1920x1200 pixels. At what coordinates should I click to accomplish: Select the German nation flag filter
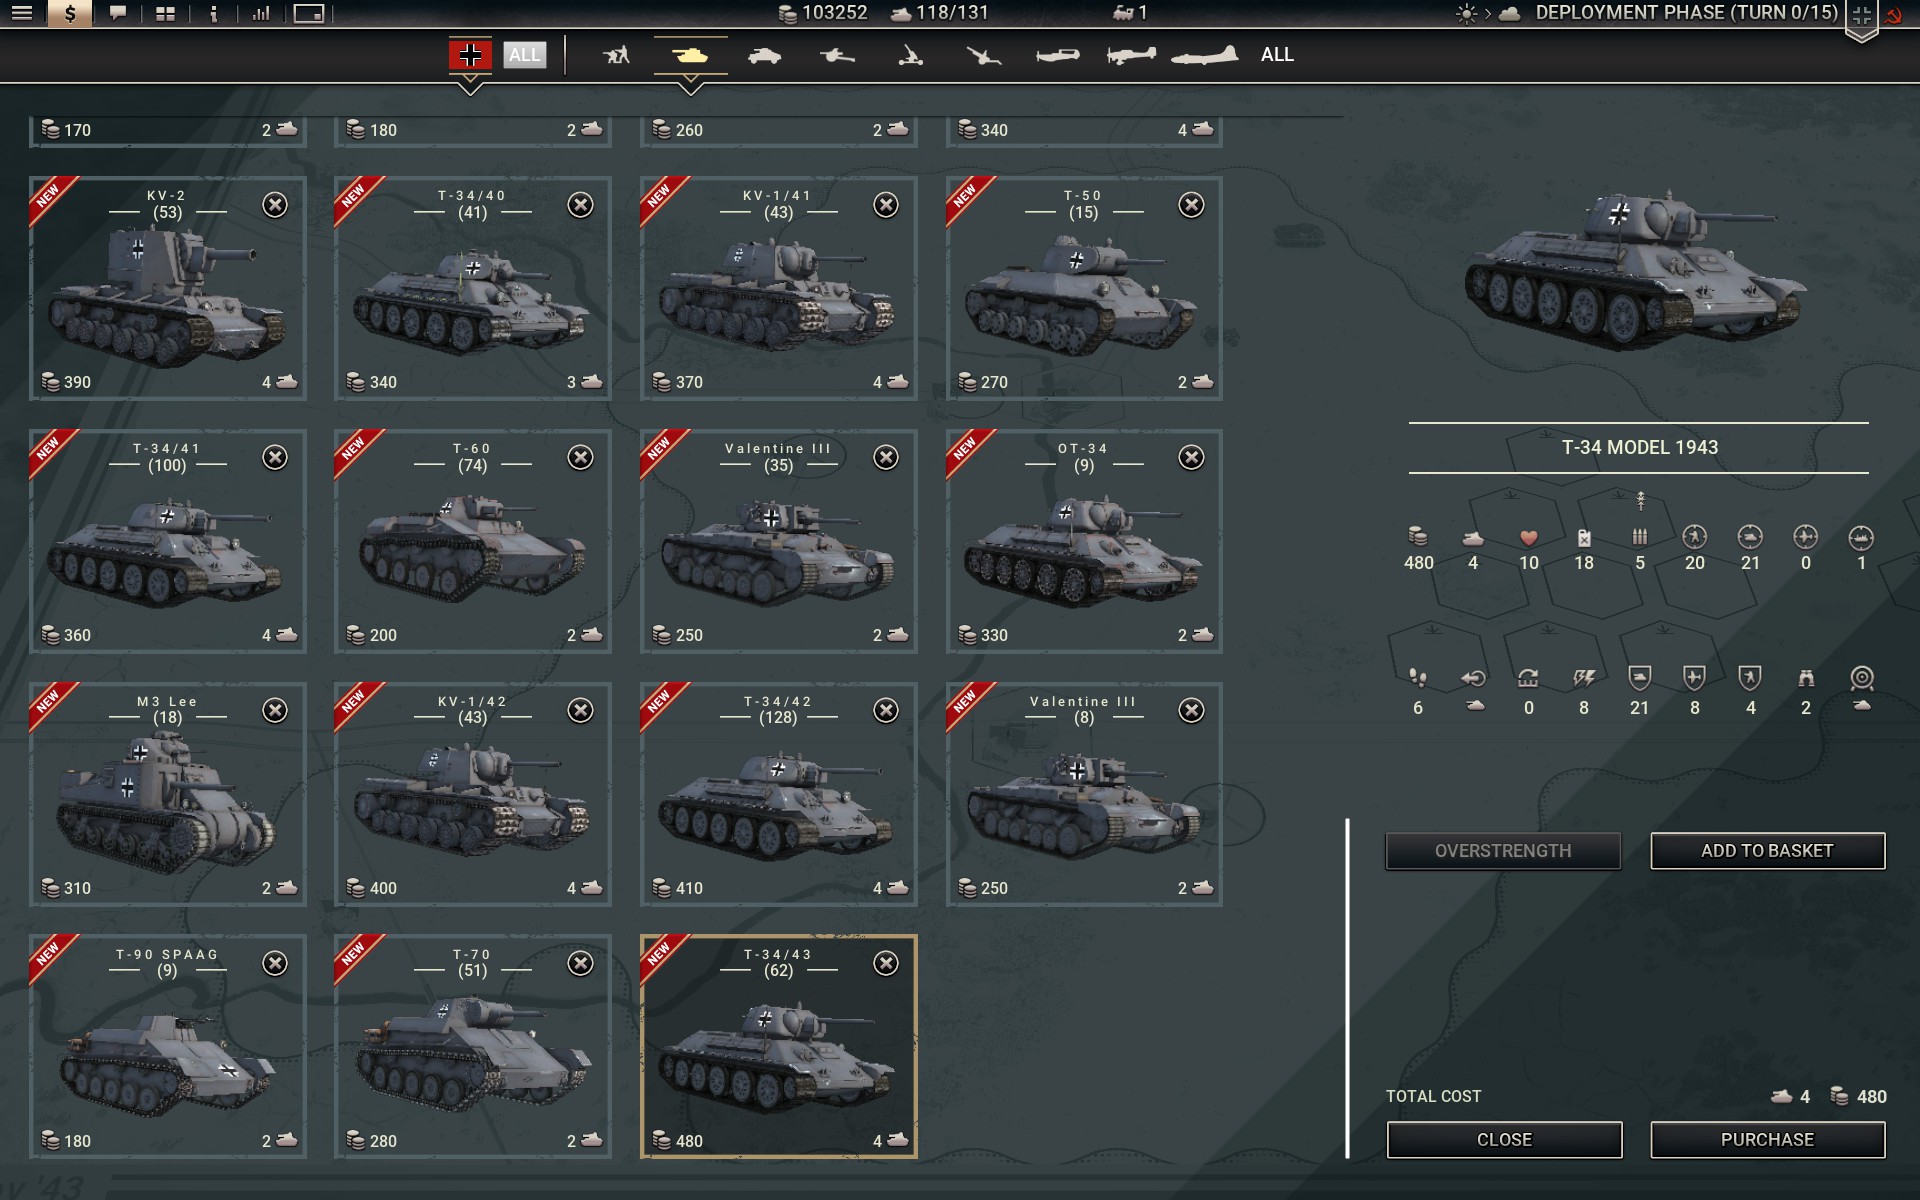pos(470,55)
